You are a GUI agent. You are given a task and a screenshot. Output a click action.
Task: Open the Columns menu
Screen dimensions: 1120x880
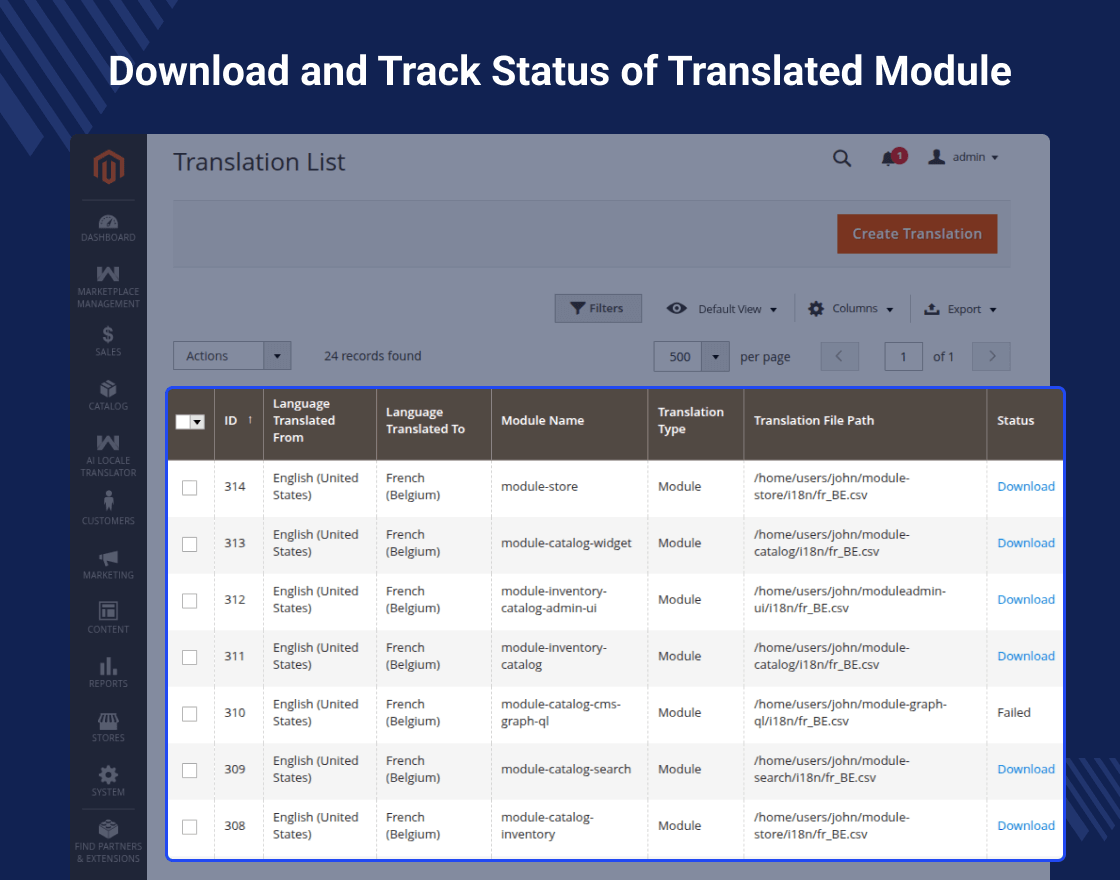852,309
